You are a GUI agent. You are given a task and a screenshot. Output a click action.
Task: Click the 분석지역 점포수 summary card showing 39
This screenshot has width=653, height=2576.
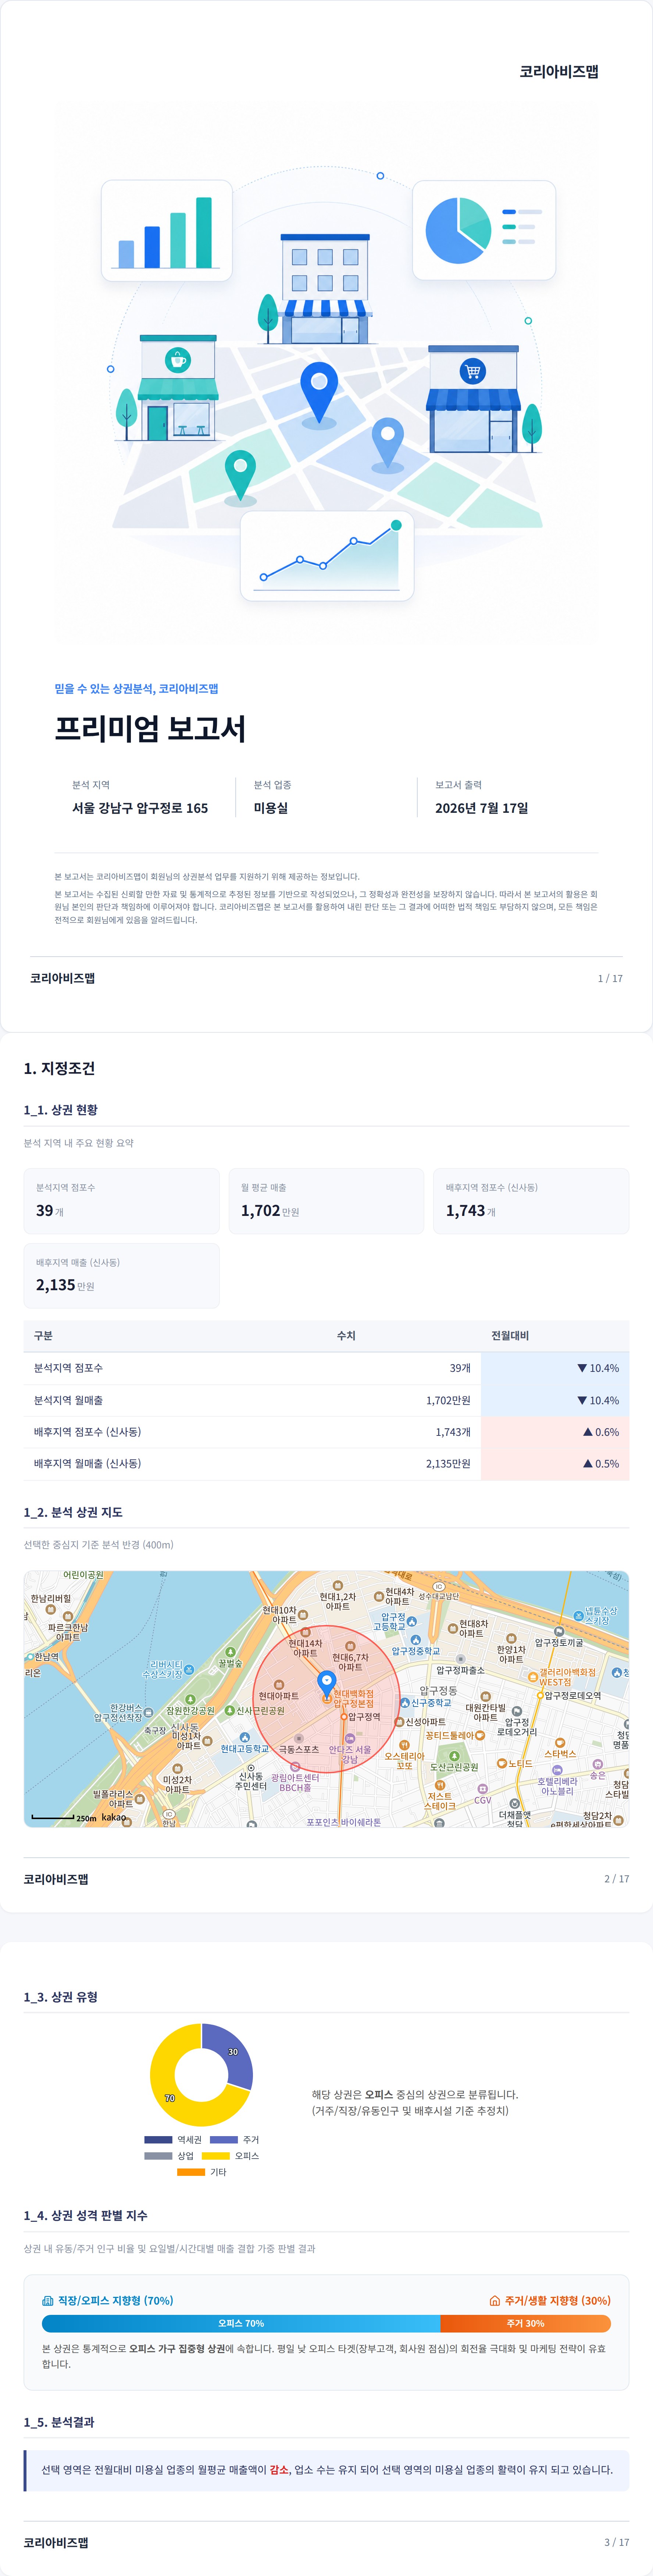121,1201
